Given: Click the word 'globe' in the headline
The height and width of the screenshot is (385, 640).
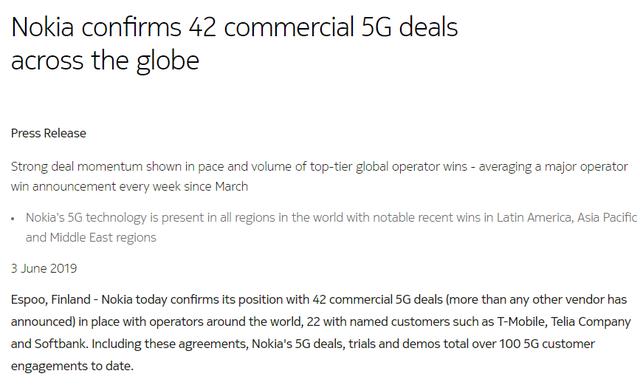Looking at the screenshot, I should 168,61.
